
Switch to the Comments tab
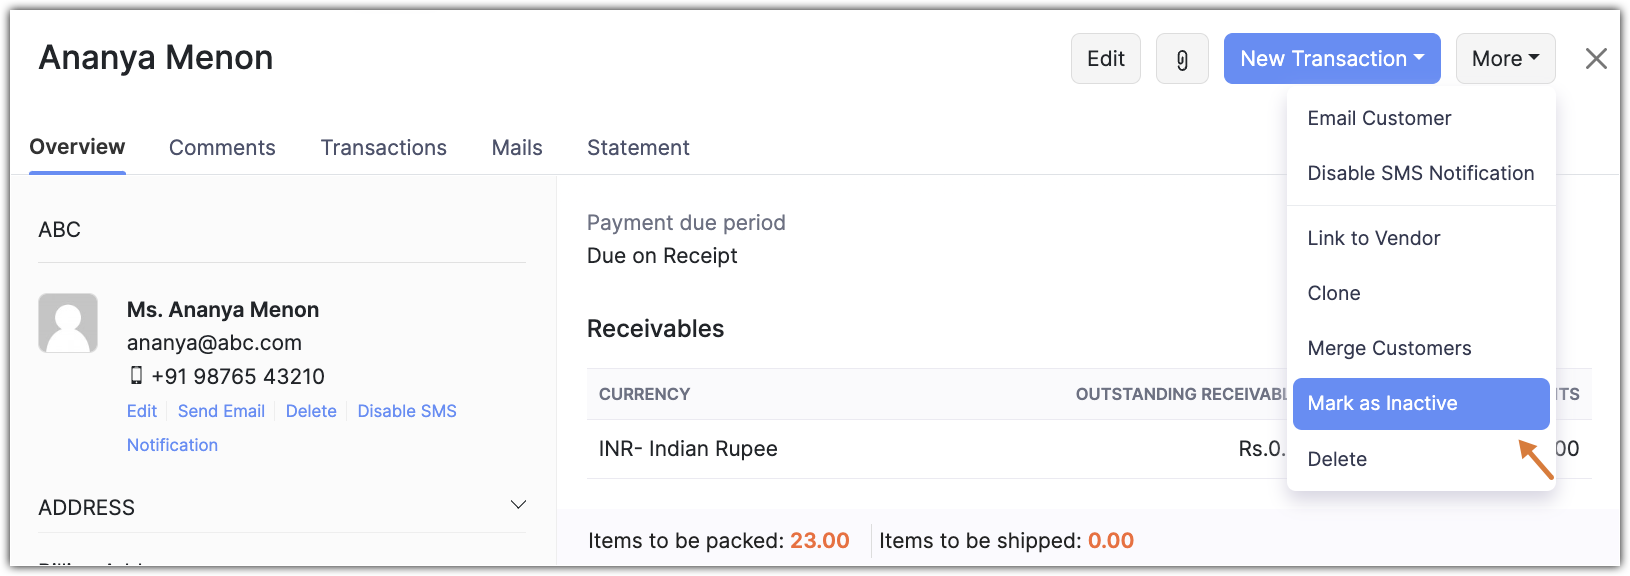[x=222, y=148]
